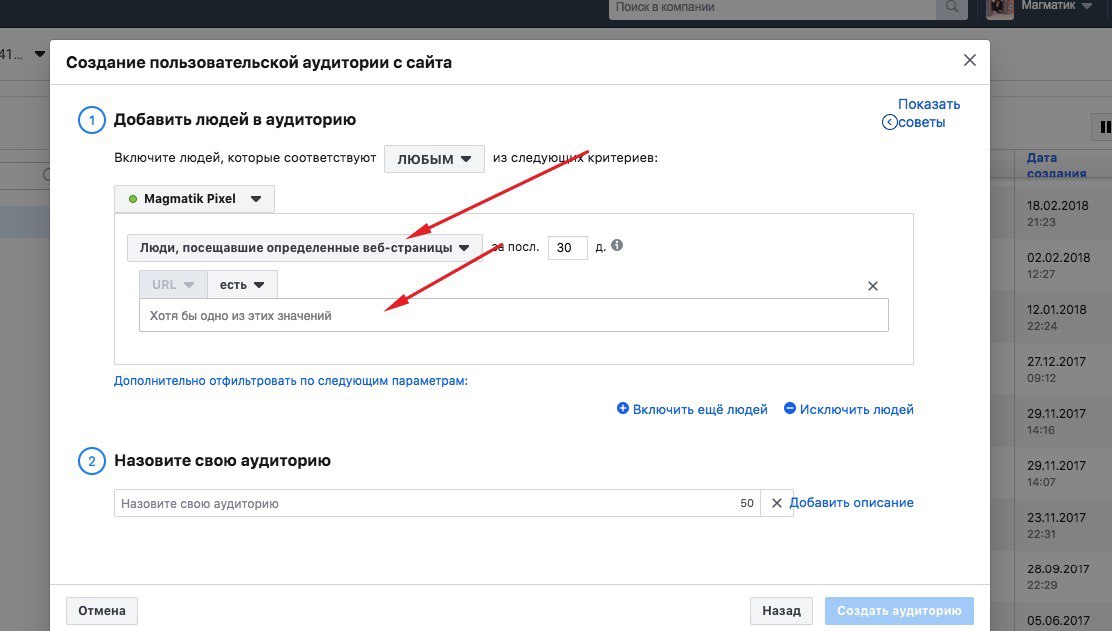This screenshot has height=631, width=1112.
Task: Click the 29.11.2017 14:07 date row
Action: coord(1057,473)
